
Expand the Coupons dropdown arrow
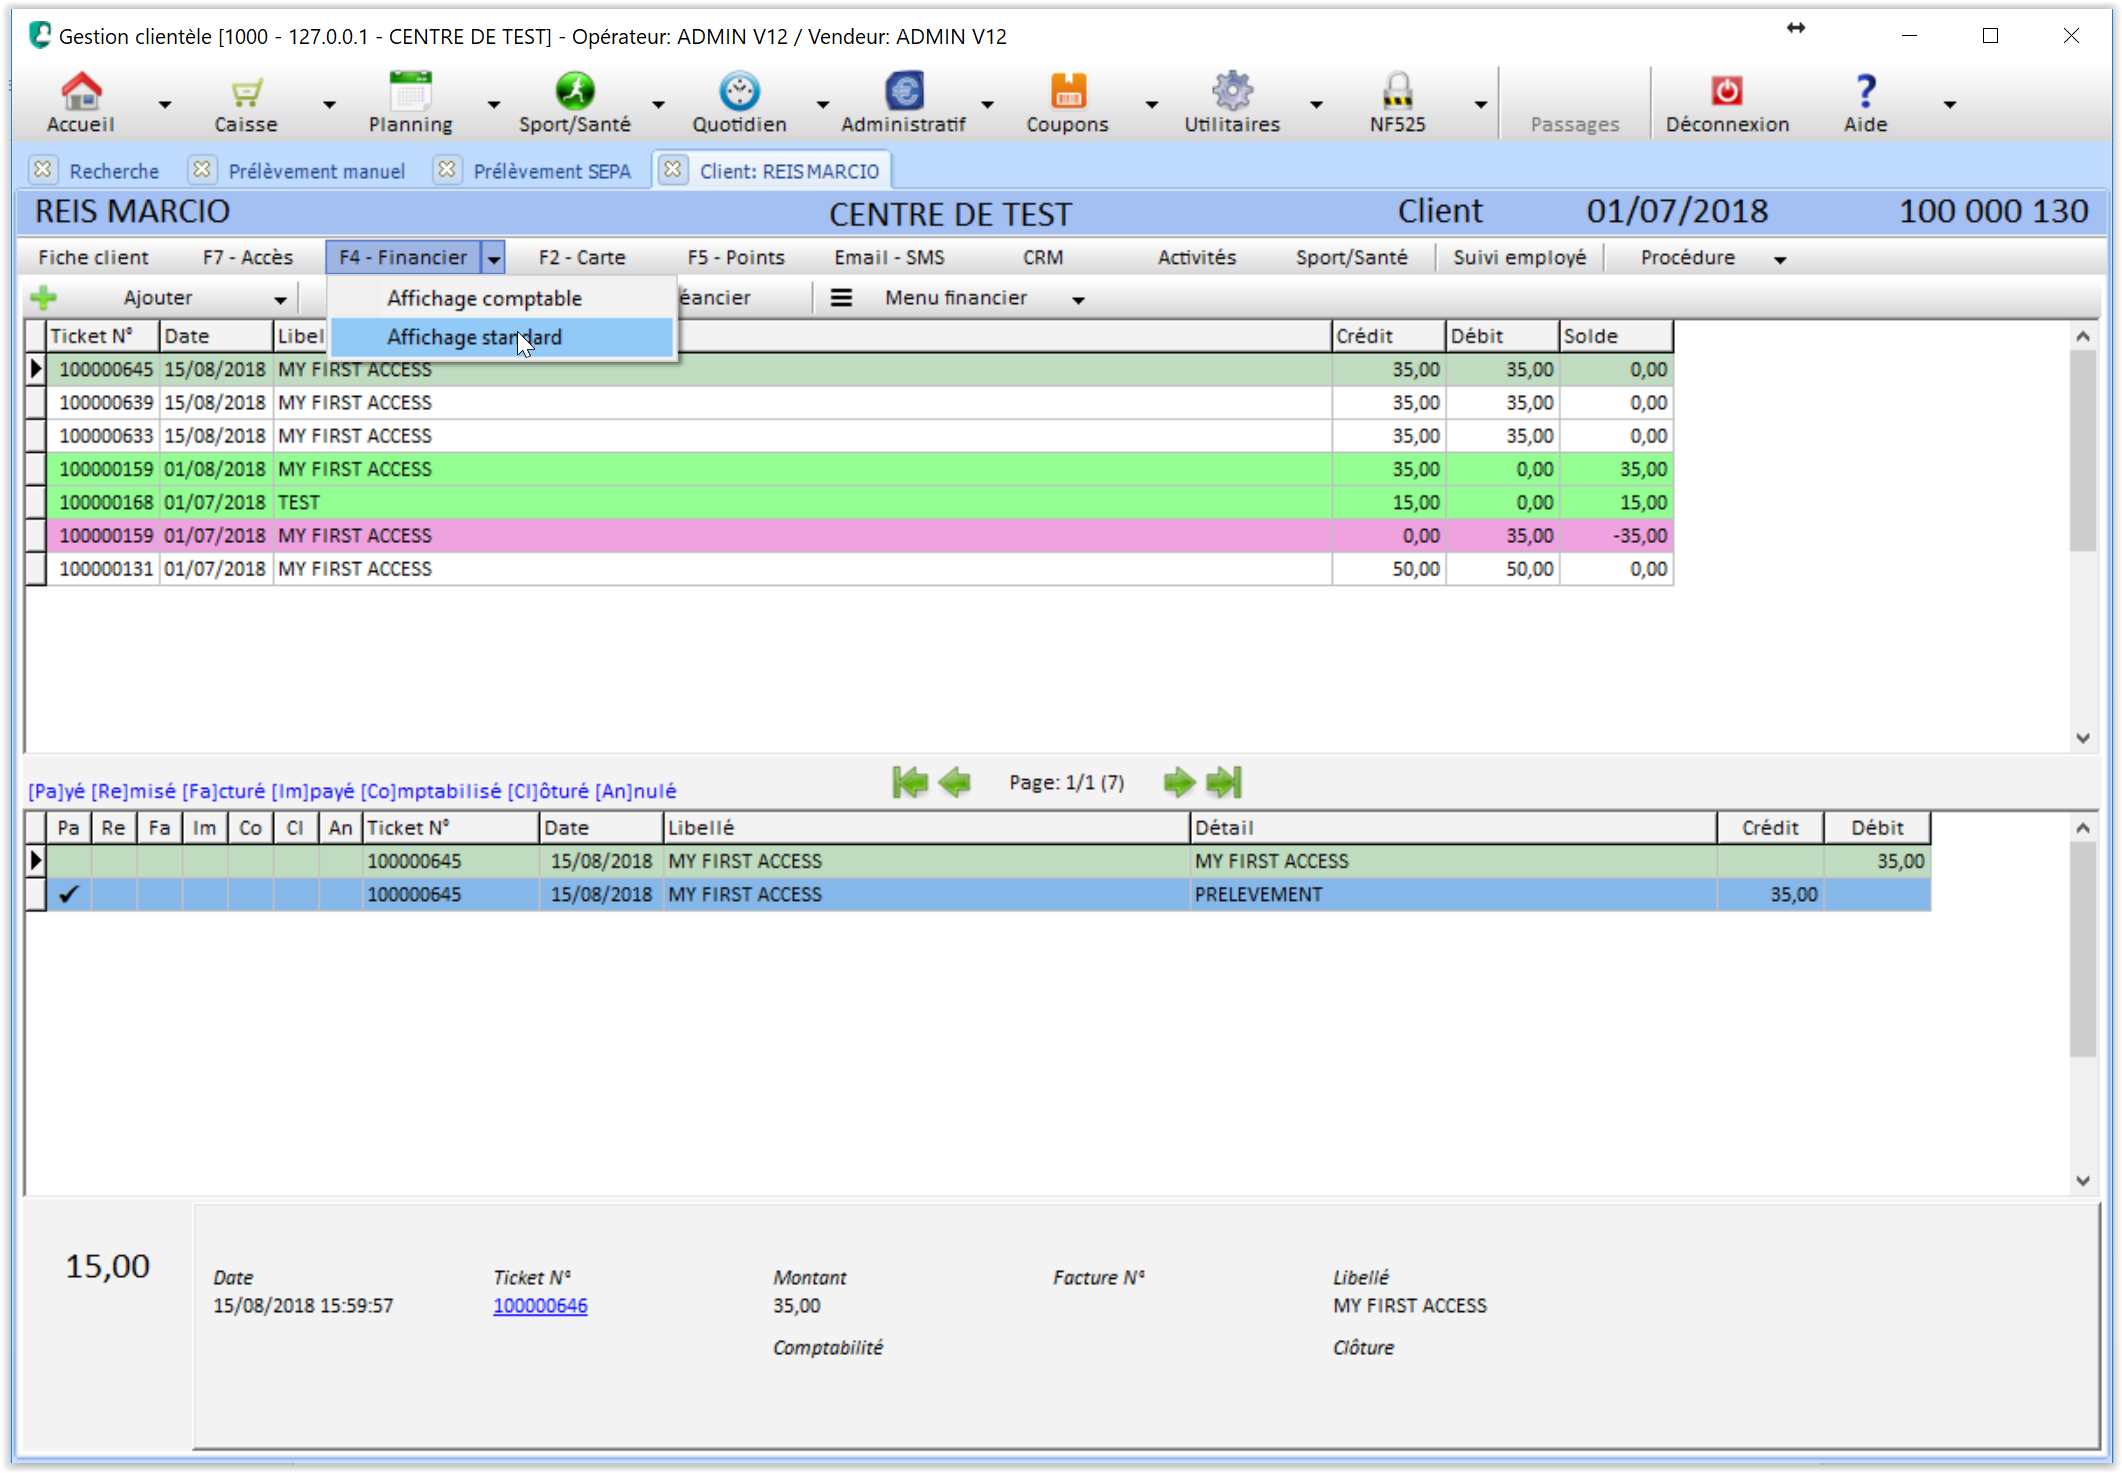(x=1152, y=104)
